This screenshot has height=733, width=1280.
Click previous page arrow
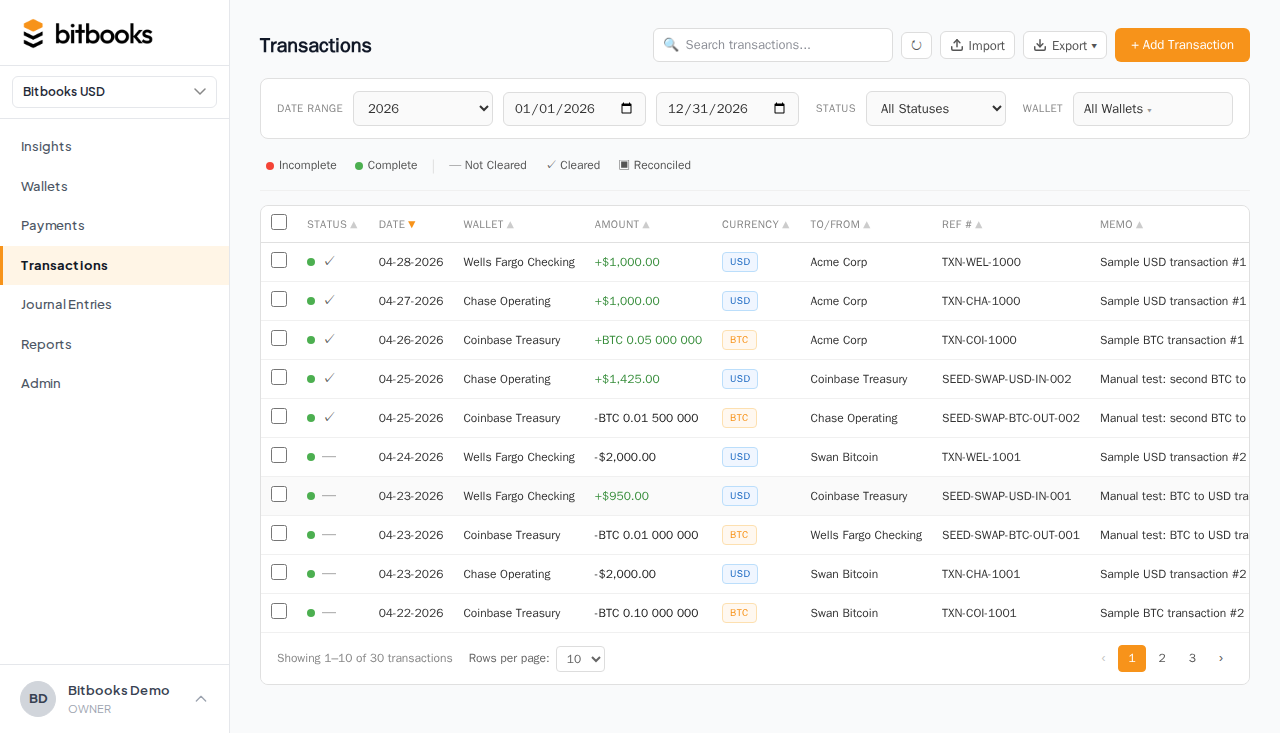point(1104,658)
